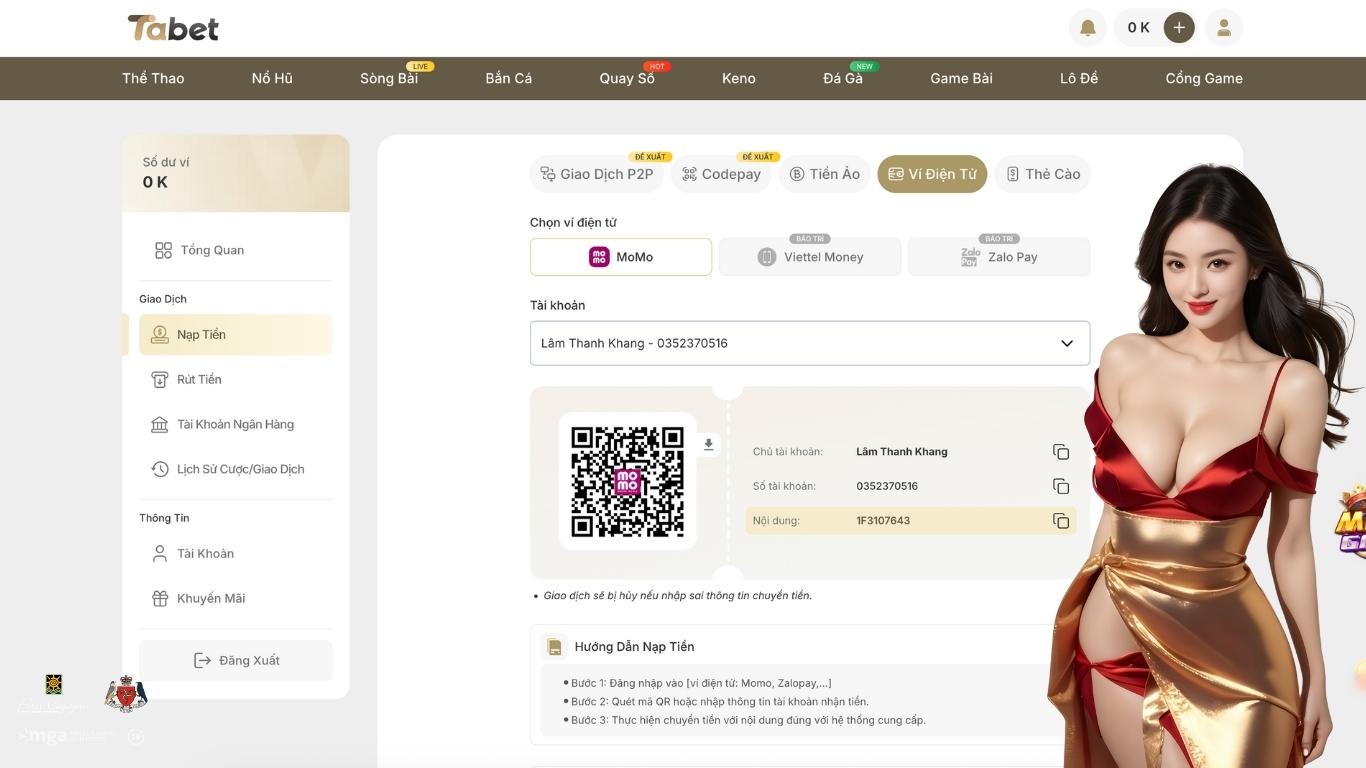Viewport: 1366px width, 768px height.
Task: Copy the transfer content code 1F3107643
Action: pos(1061,521)
